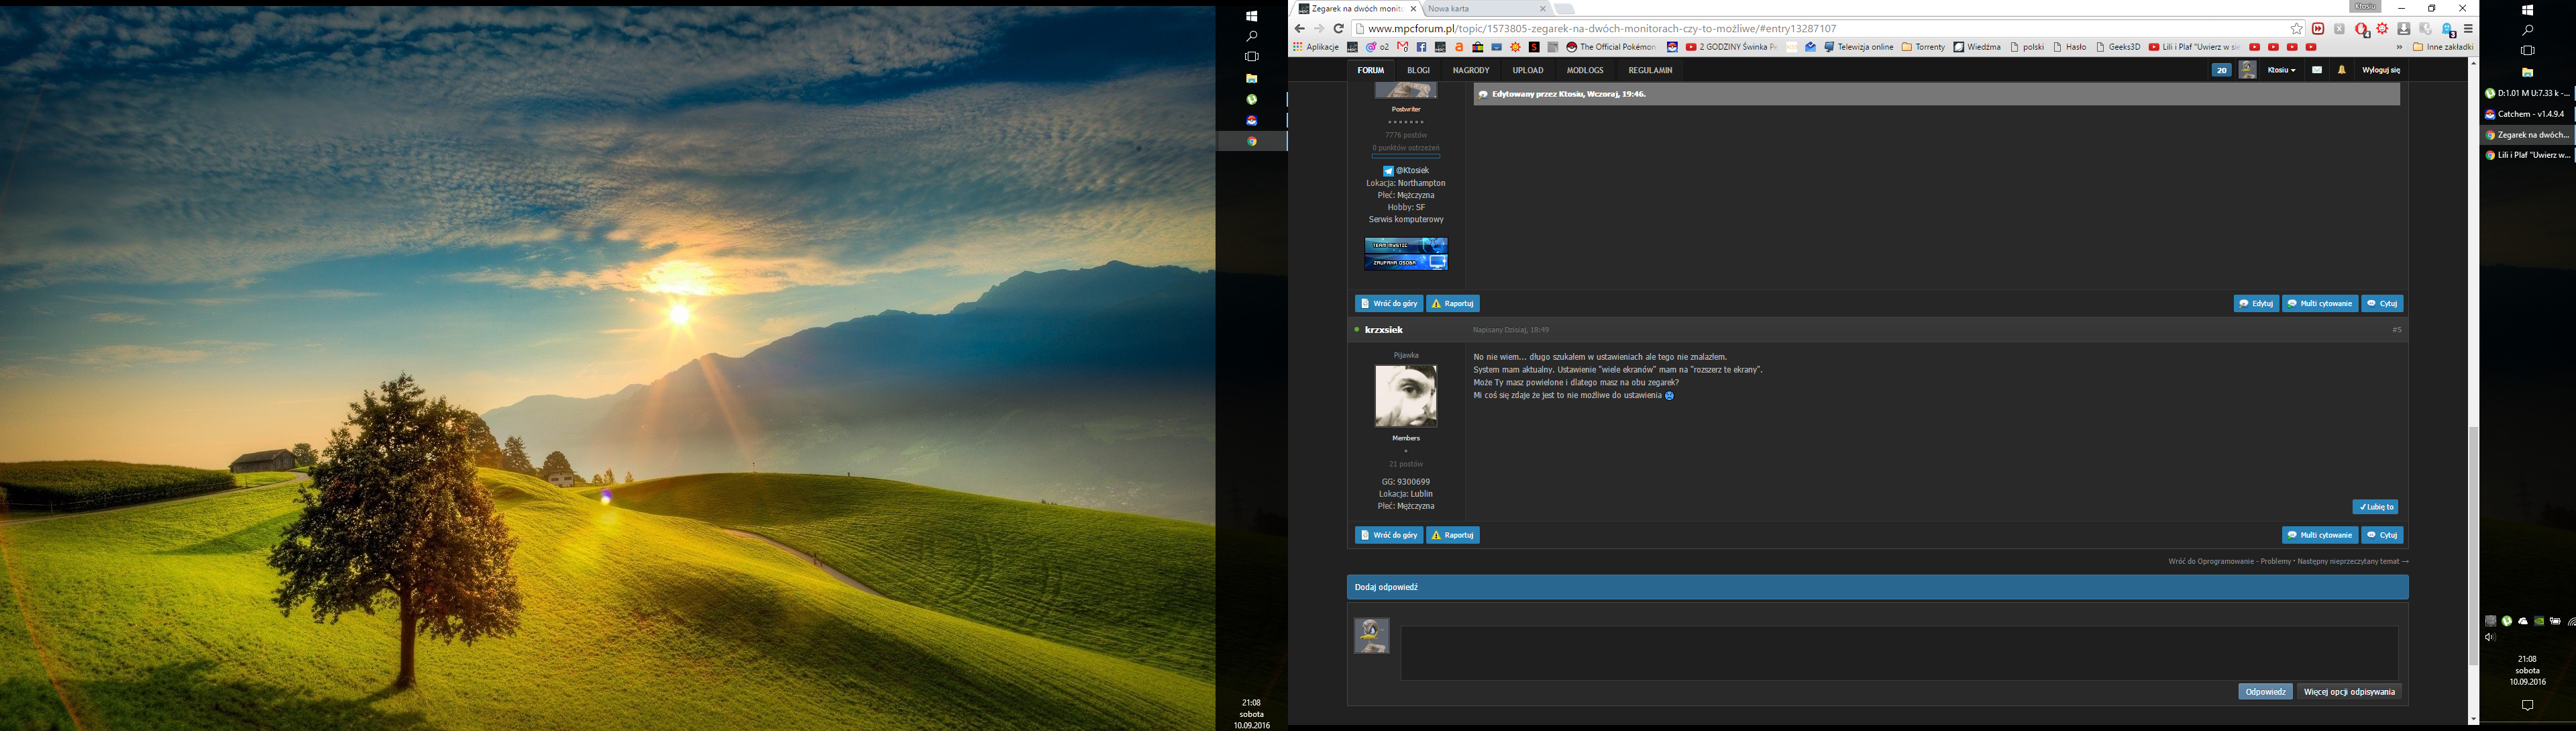Open the Torrenty bookmarks folder
Screen dimensions: 2576x731
point(1923,47)
